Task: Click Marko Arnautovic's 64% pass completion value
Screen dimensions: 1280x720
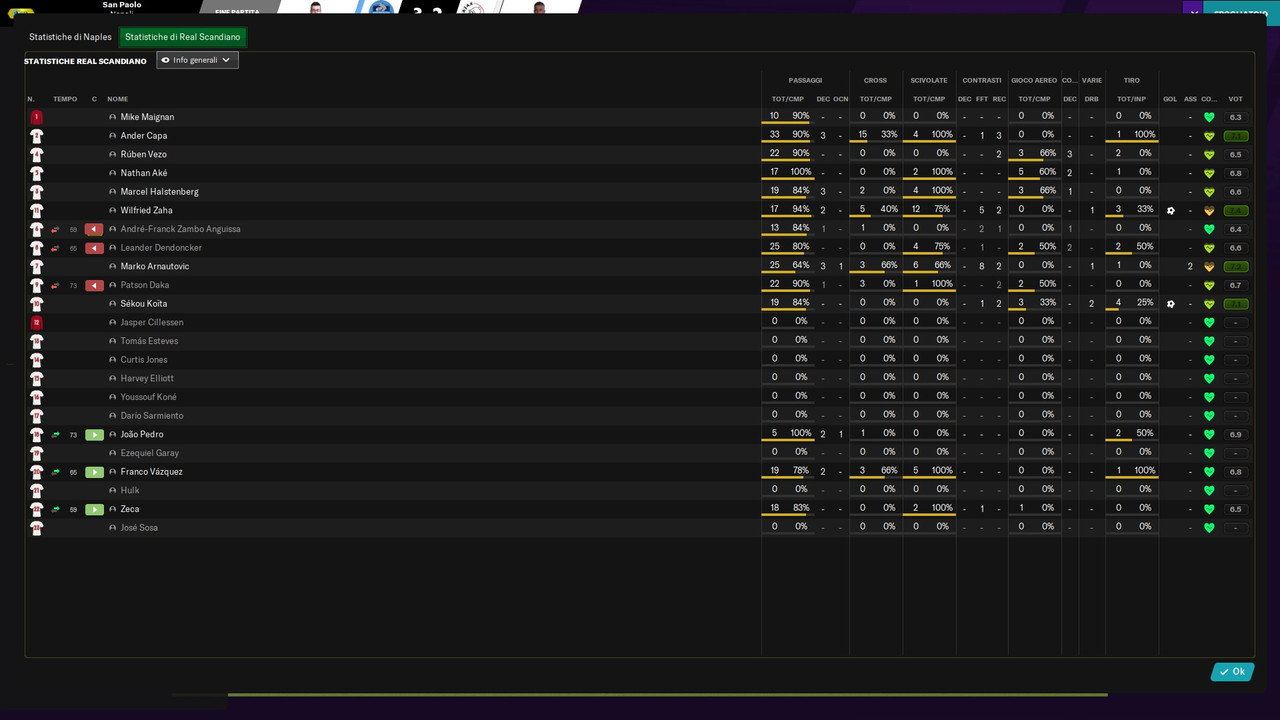Action: [x=801, y=266]
